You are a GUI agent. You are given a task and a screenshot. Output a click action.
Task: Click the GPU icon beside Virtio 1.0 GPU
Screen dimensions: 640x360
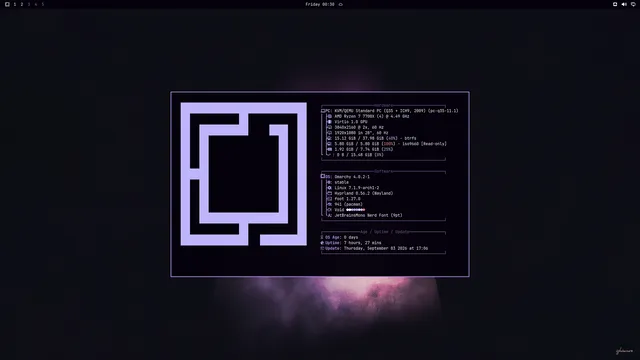pos(329,122)
